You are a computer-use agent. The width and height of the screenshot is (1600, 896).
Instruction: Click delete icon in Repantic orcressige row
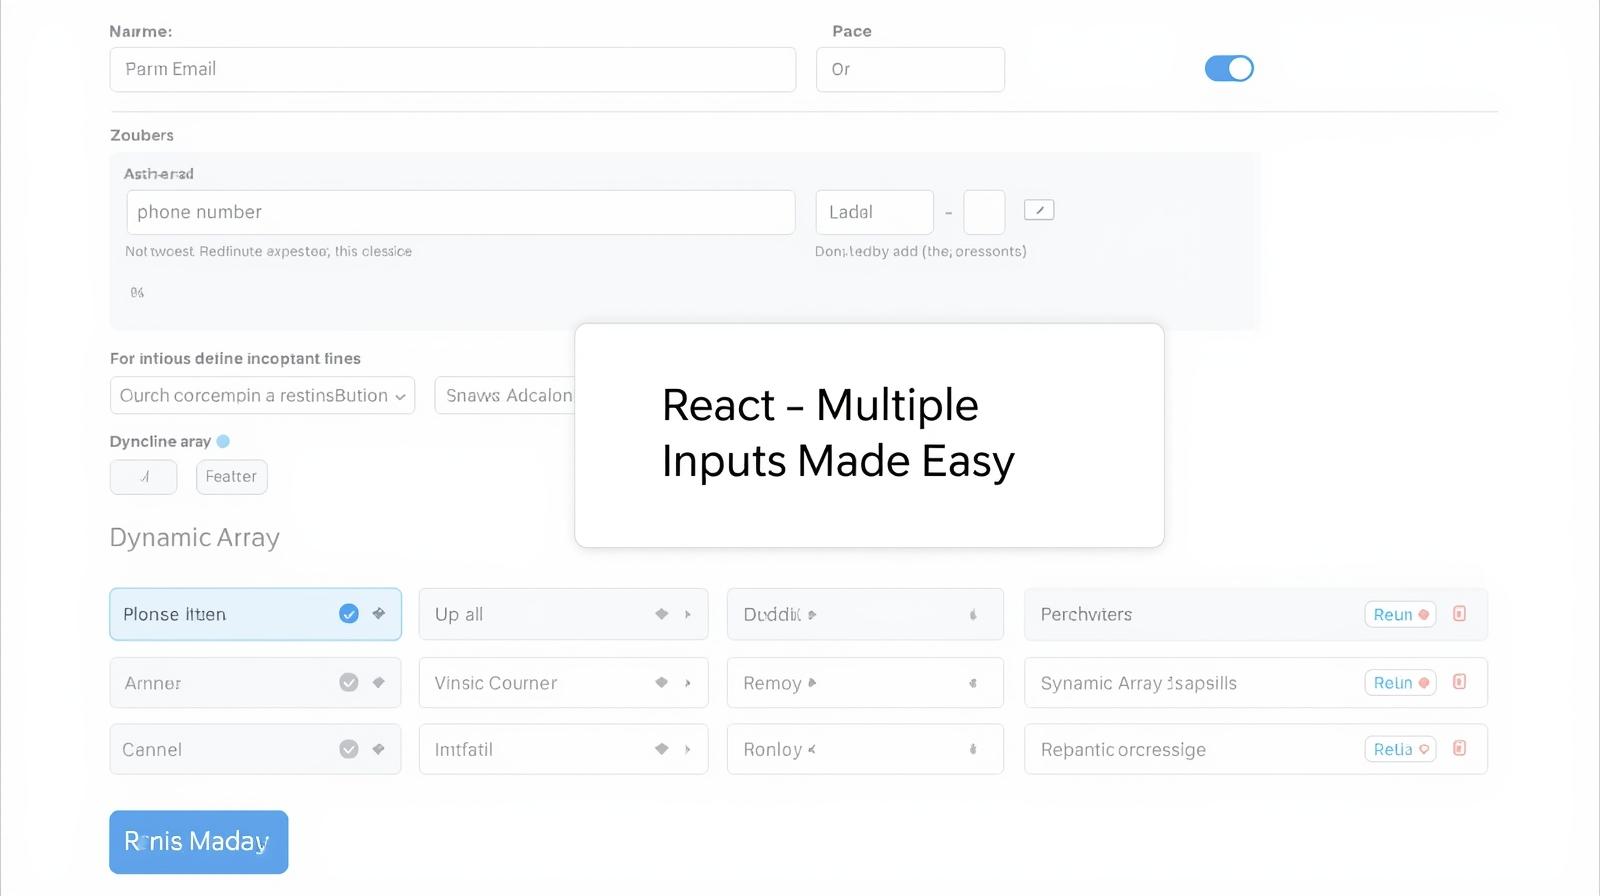pos(1459,748)
